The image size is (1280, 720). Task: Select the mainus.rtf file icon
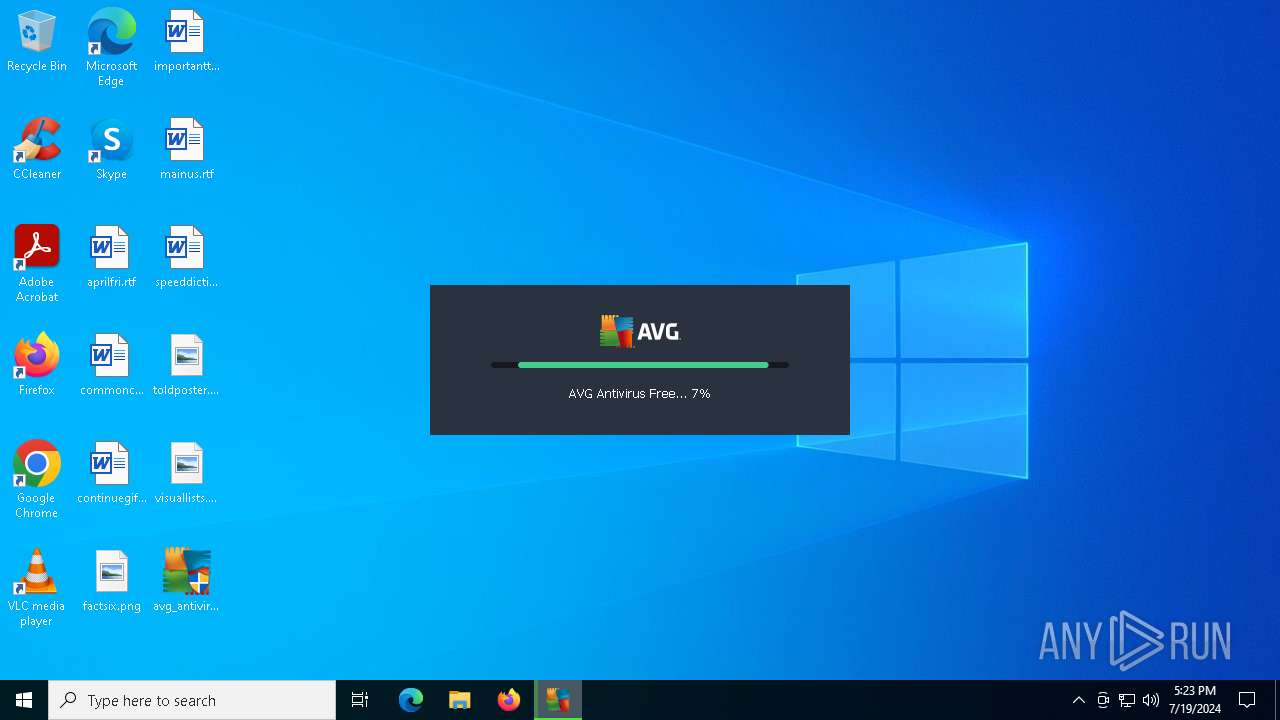[186, 150]
